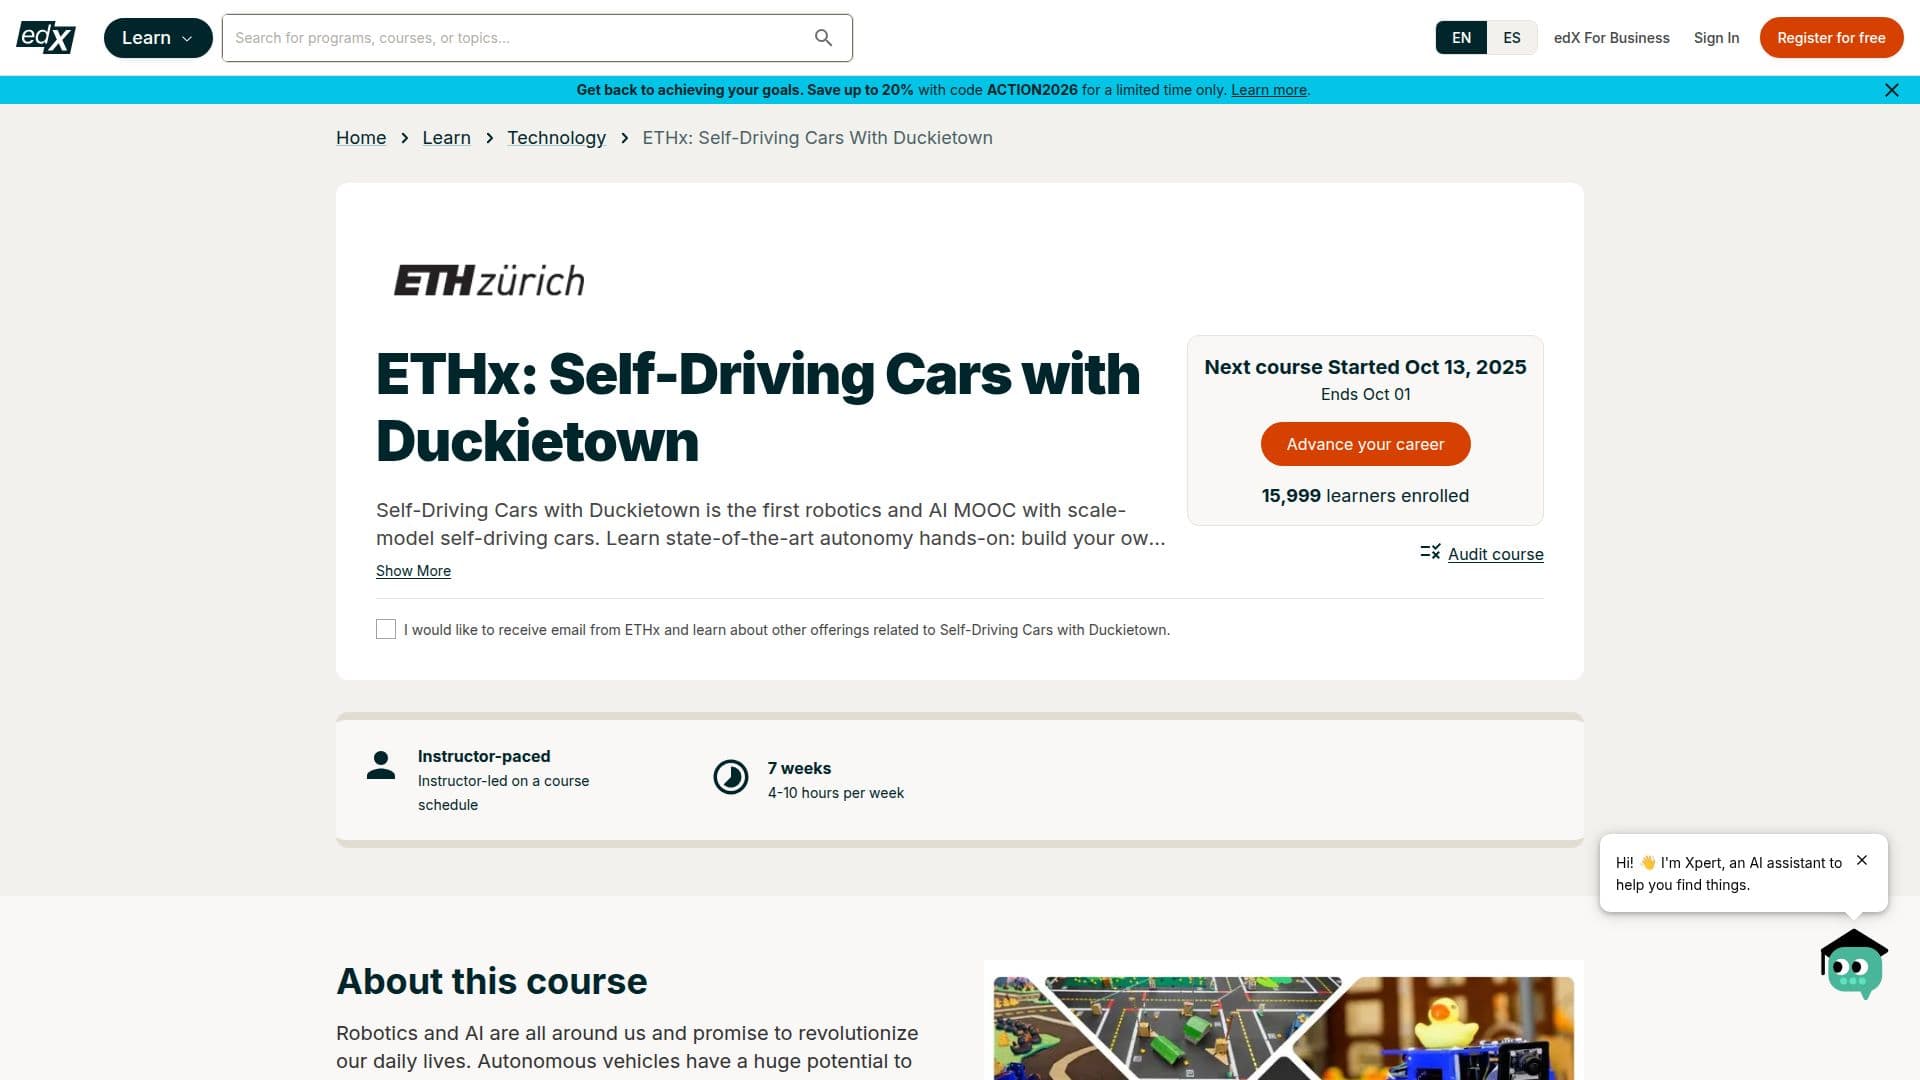Close the Xpert assistant popup

[x=1862, y=860]
